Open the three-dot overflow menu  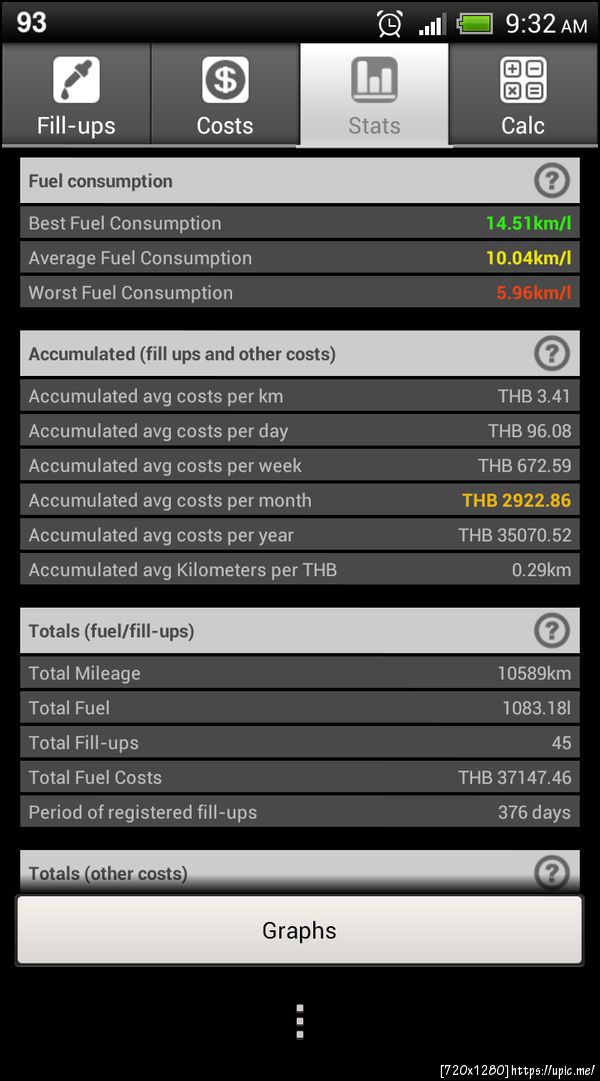[299, 1021]
